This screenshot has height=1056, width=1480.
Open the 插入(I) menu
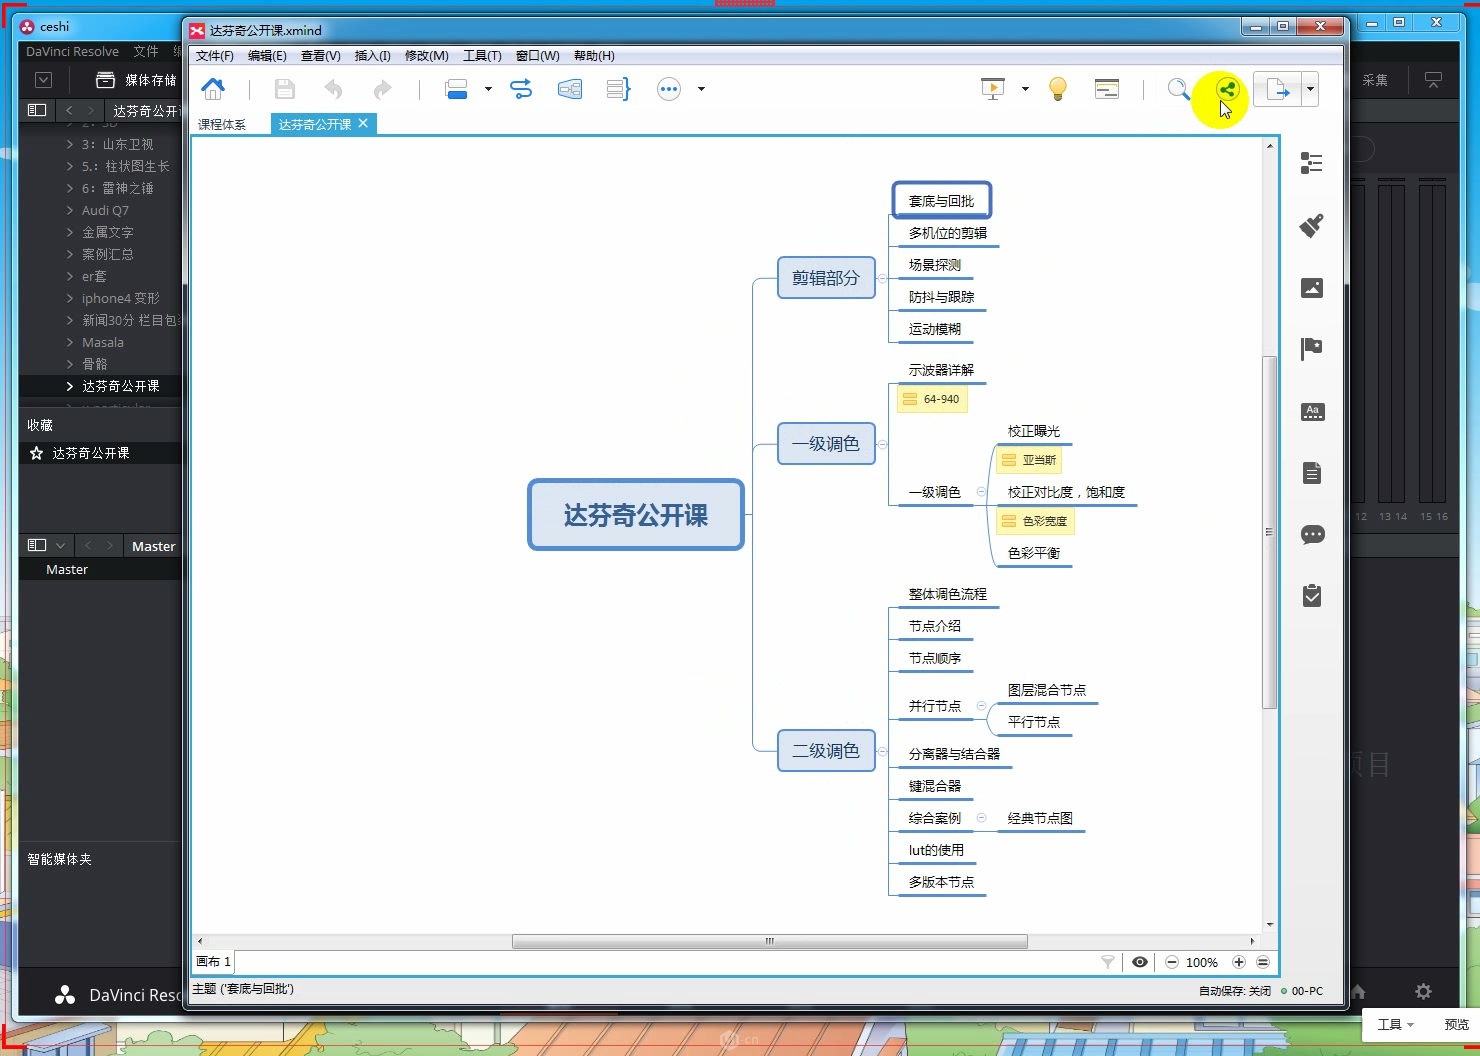372,56
